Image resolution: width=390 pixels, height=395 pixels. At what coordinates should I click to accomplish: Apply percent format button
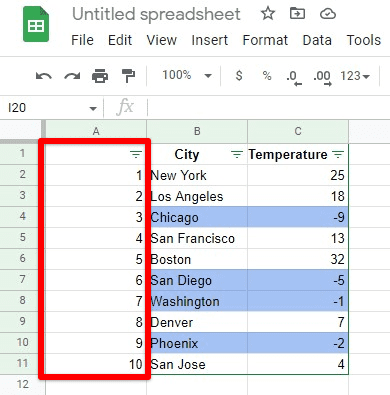[267, 76]
